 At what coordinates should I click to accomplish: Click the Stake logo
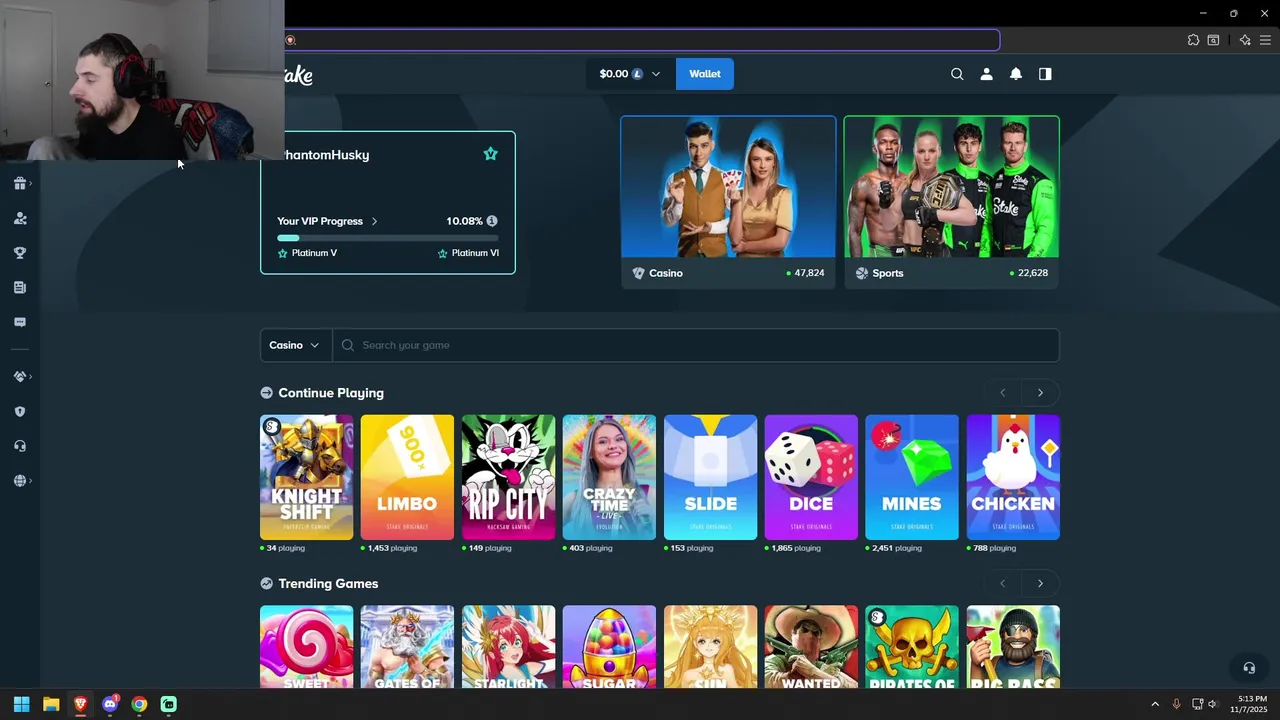299,75
